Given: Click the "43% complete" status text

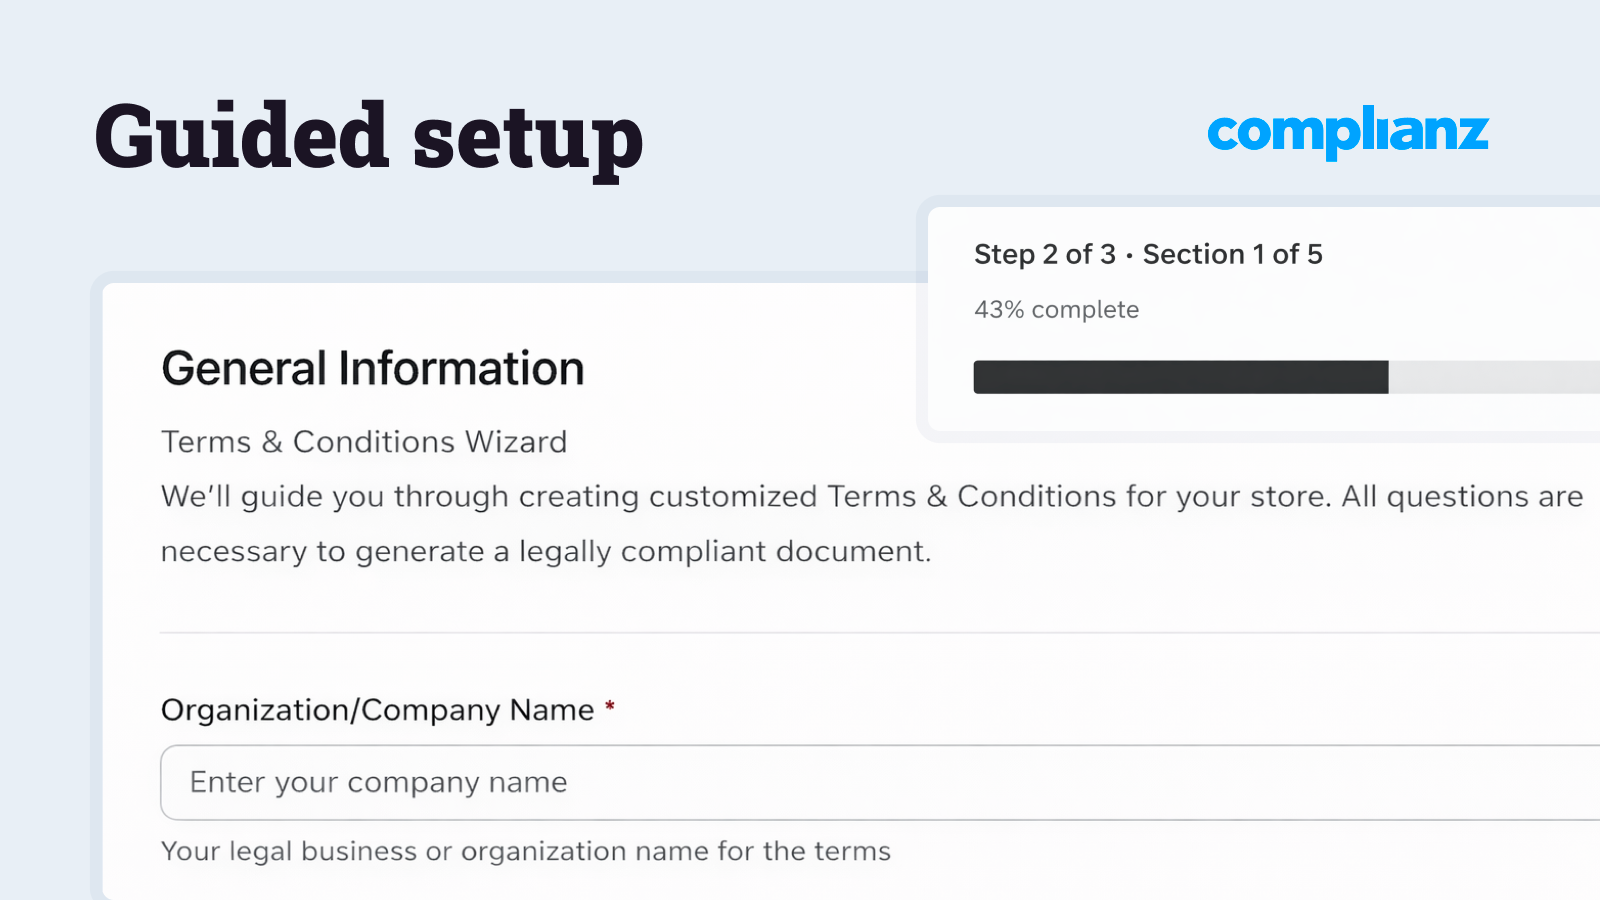Looking at the screenshot, I should coord(1056,310).
